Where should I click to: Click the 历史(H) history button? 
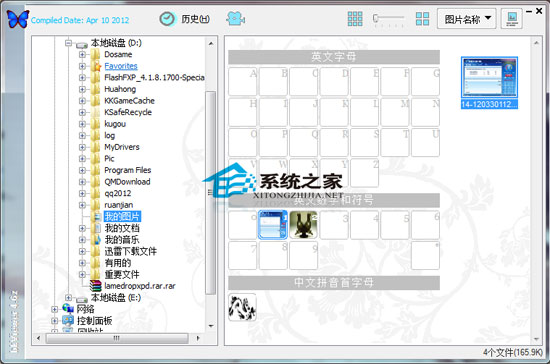[195, 19]
